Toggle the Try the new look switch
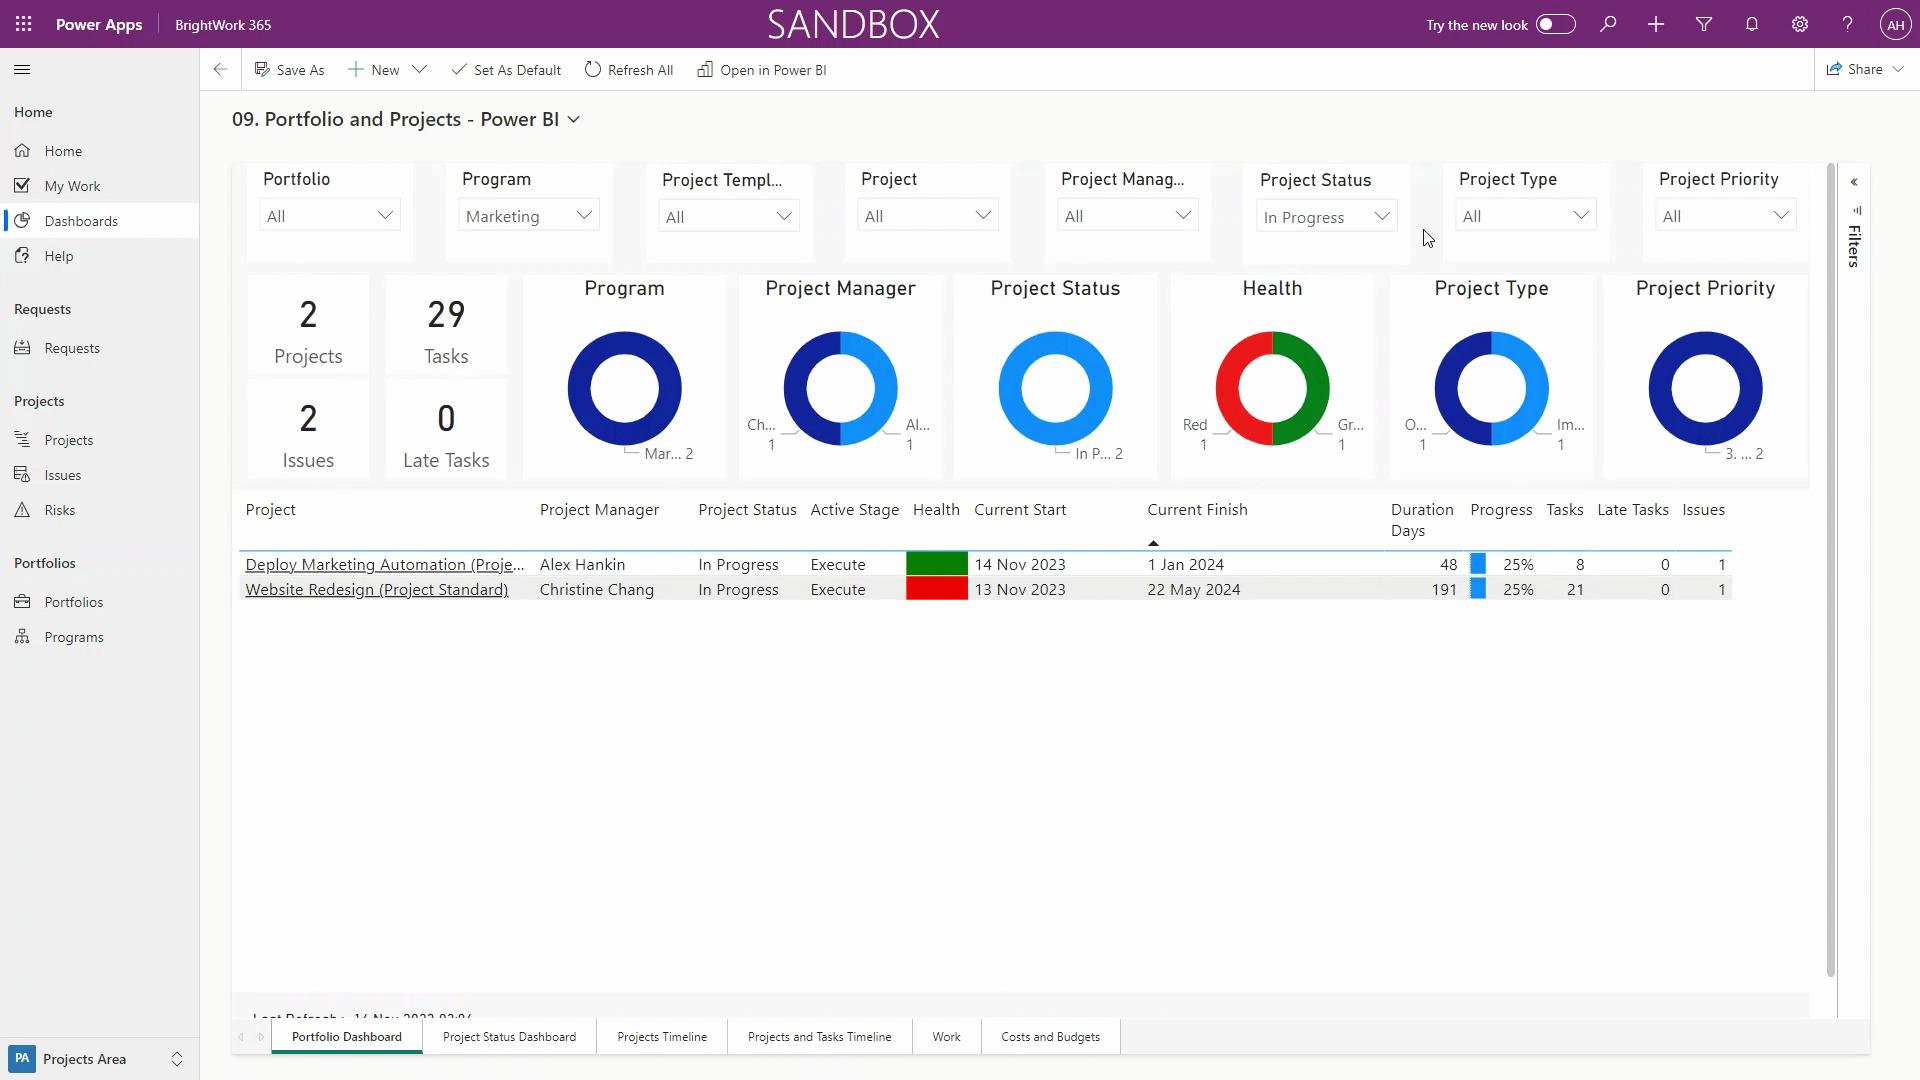 [x=1555, y=24]
